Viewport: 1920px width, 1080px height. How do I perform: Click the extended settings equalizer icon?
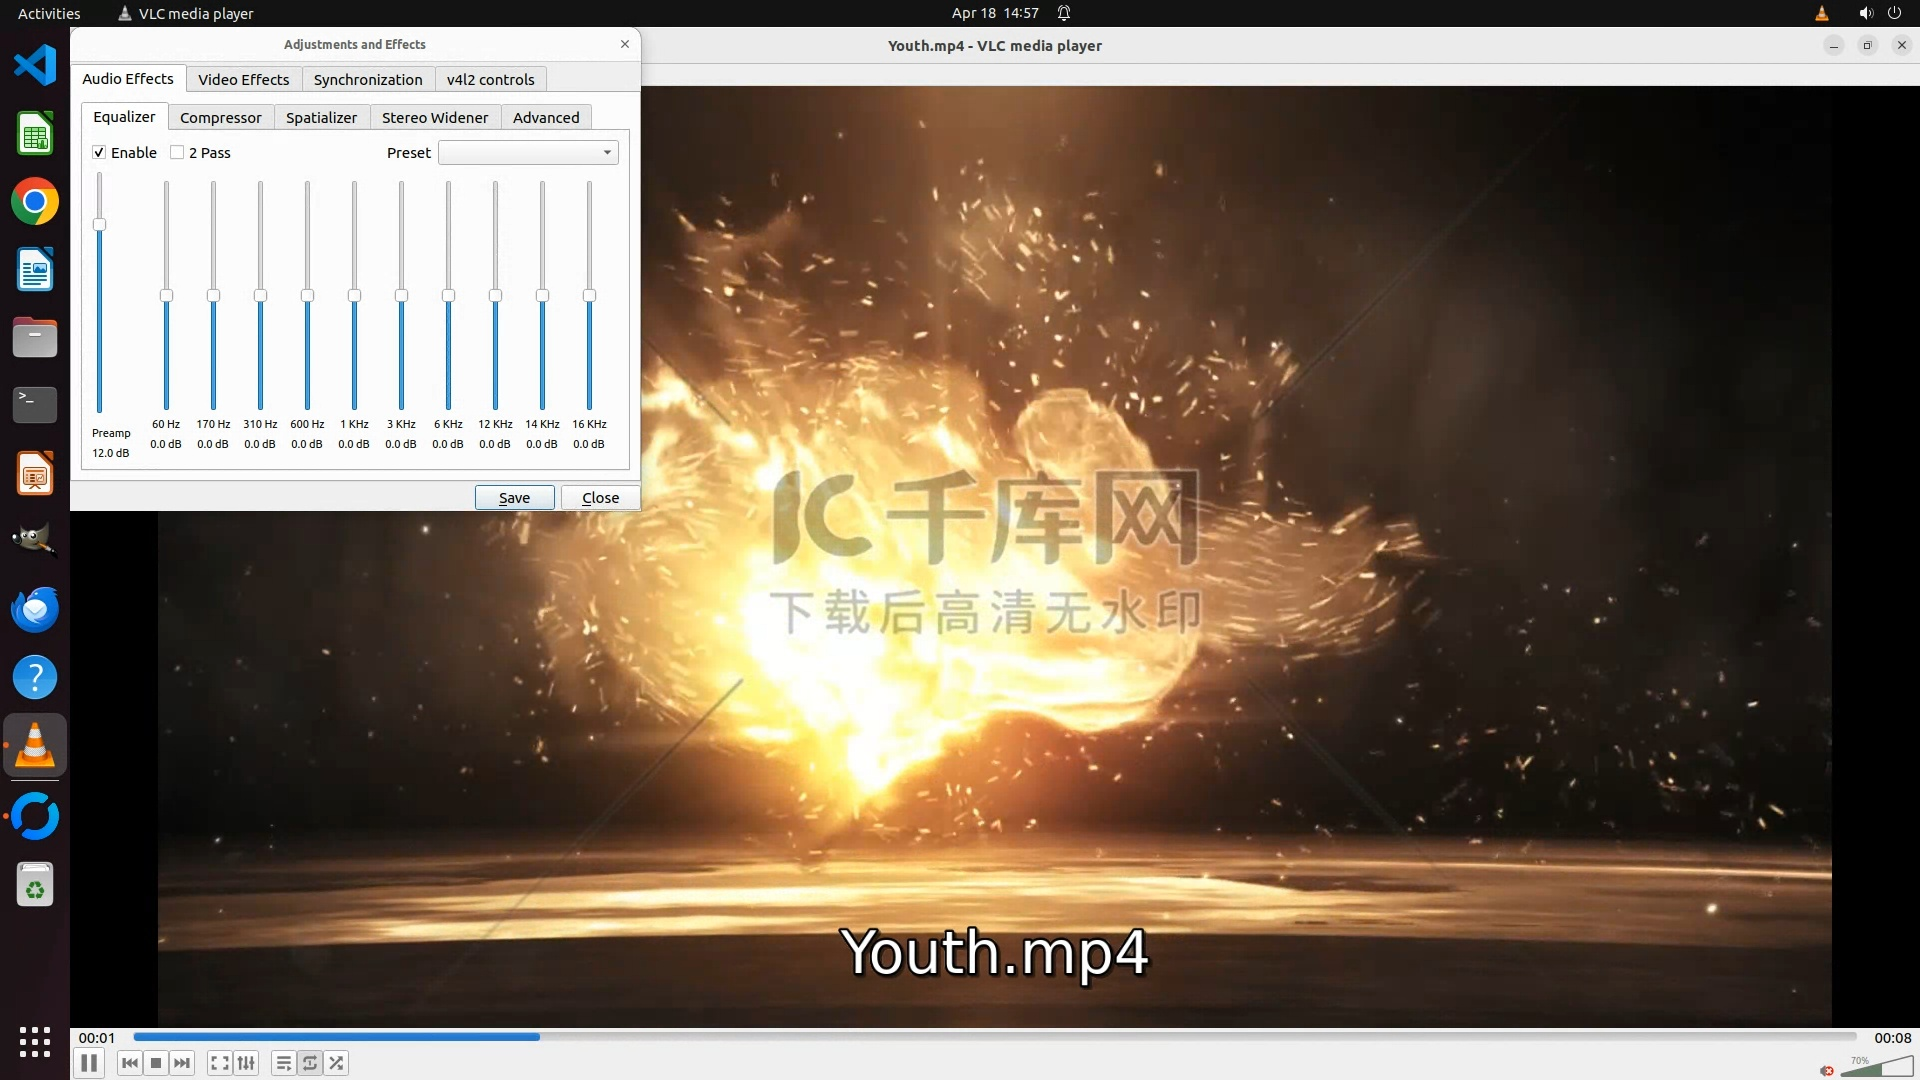246,1063
